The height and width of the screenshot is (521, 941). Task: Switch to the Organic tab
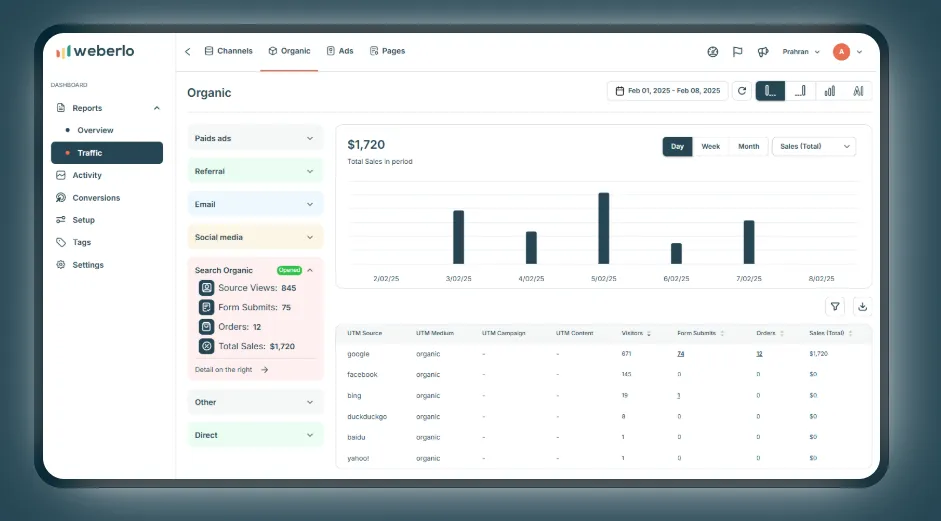289,51
